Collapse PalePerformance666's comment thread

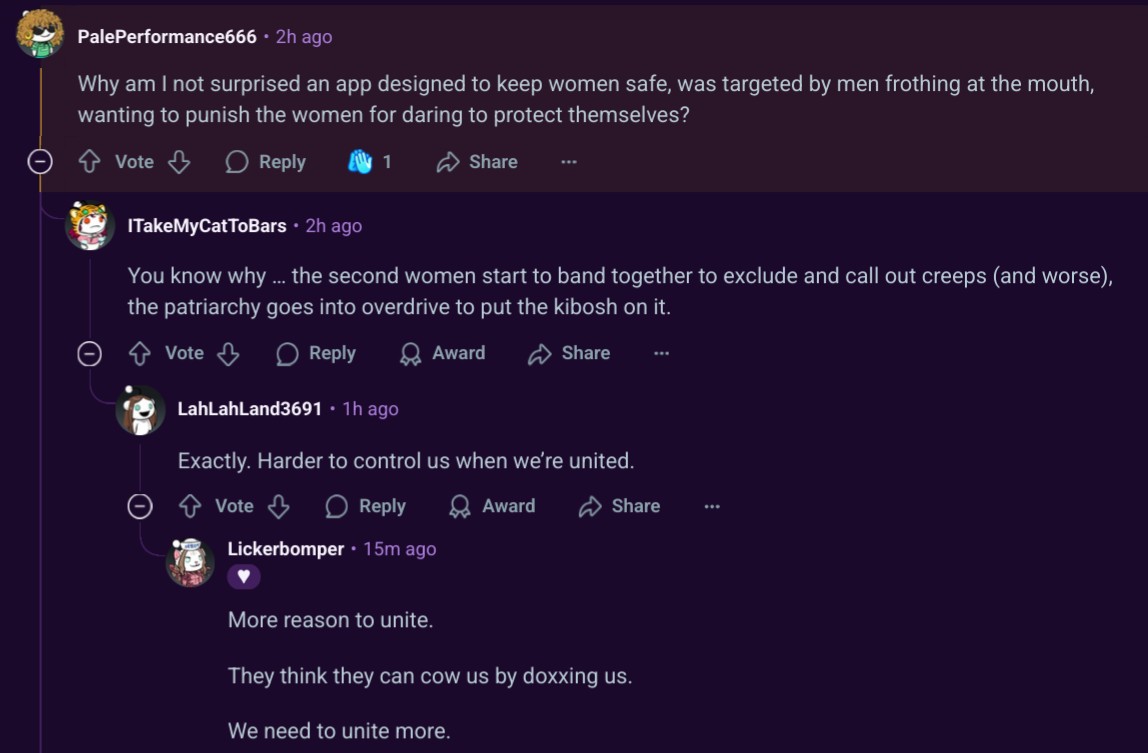pyautogui.click(x=40, y=161)
